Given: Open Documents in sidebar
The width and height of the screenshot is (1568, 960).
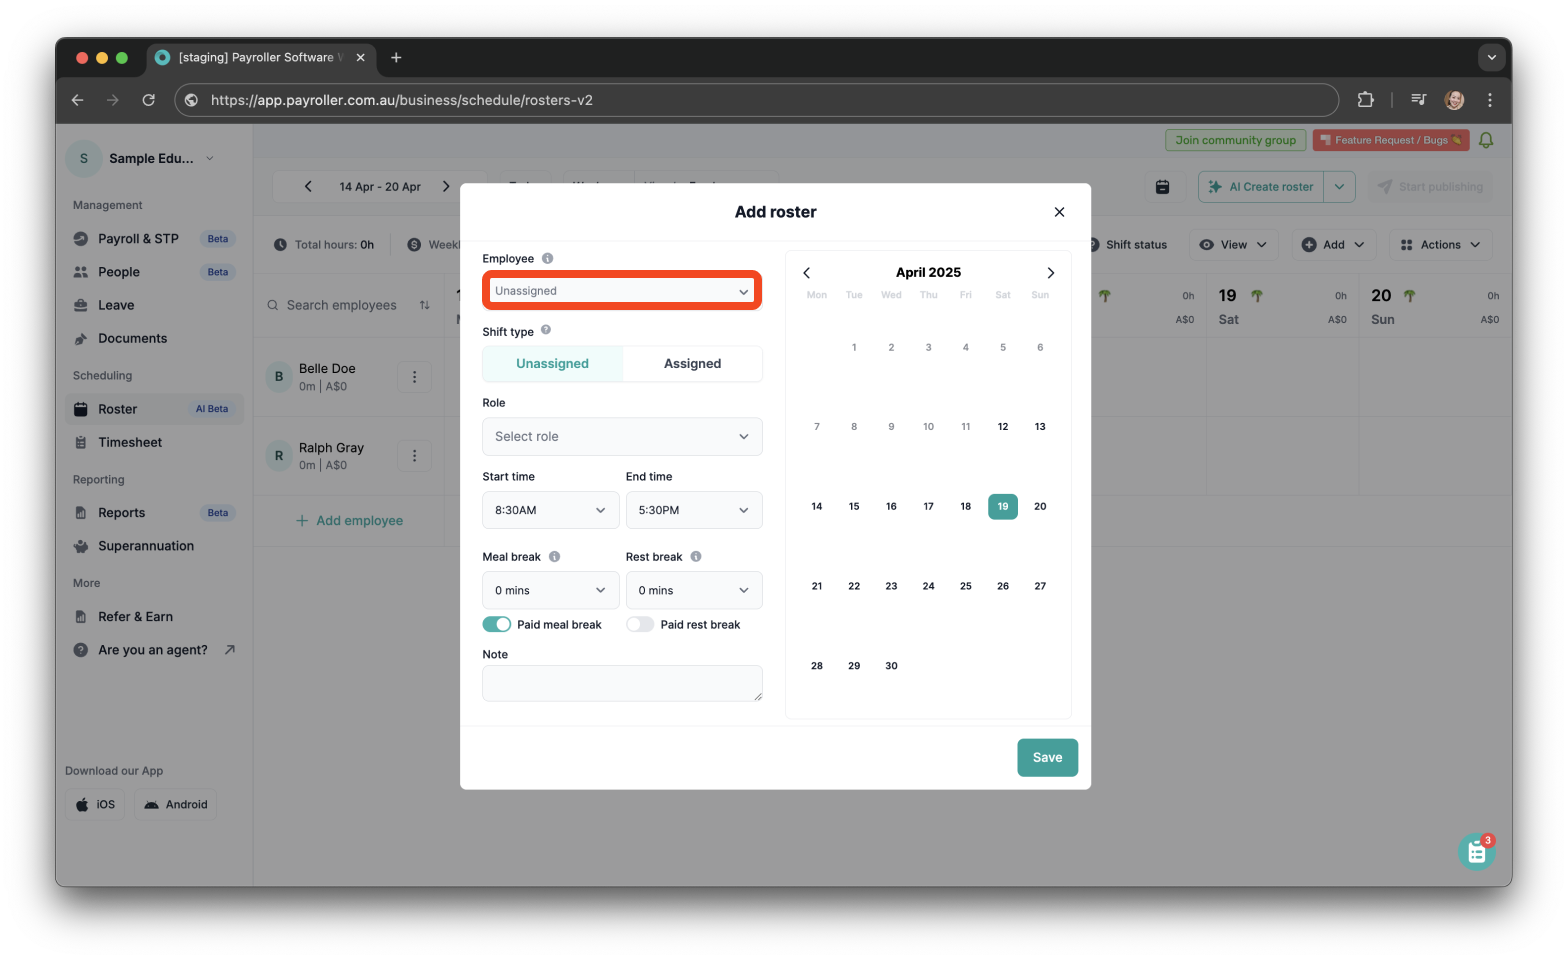Looking at the screenshot, I should pyautogui.click(x=154, y=339).
